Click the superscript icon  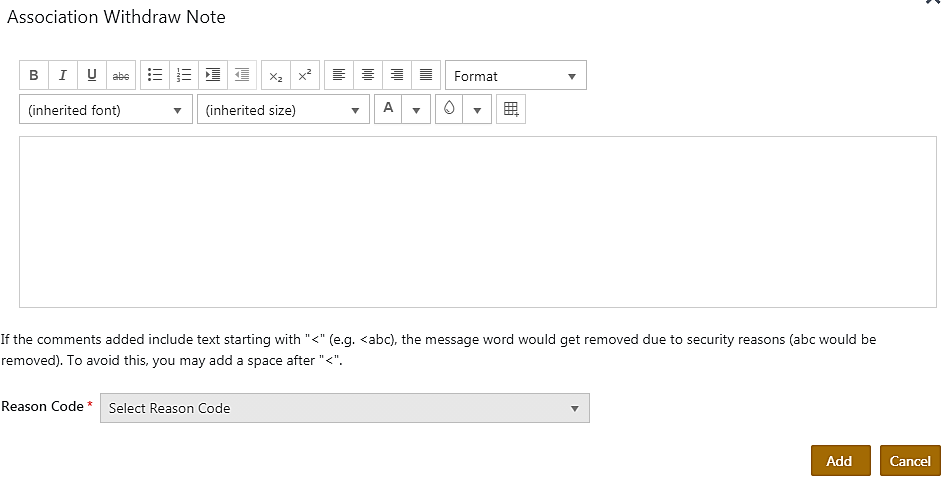coord(305,76)
